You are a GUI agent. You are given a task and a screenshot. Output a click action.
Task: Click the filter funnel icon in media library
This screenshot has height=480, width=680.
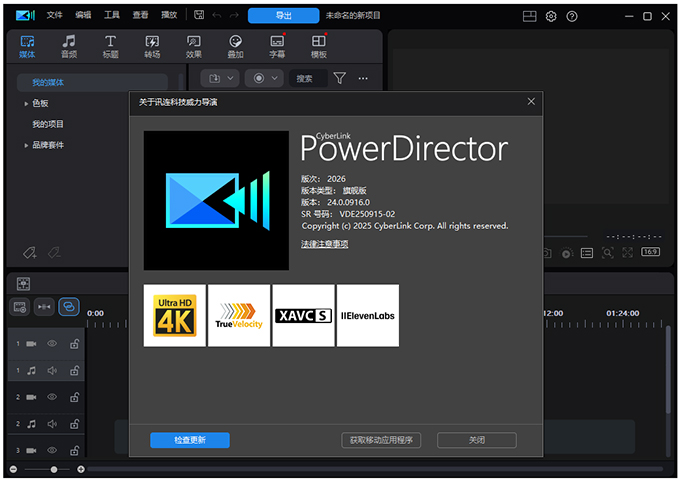pyautogui.click(x=340, y=78)
